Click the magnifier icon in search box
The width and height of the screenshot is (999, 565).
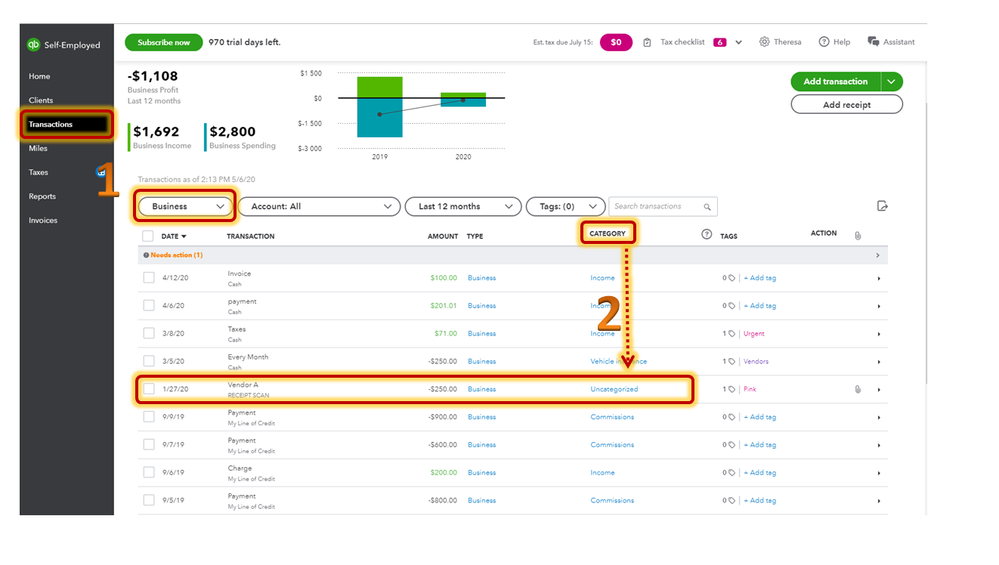[707, 207]
